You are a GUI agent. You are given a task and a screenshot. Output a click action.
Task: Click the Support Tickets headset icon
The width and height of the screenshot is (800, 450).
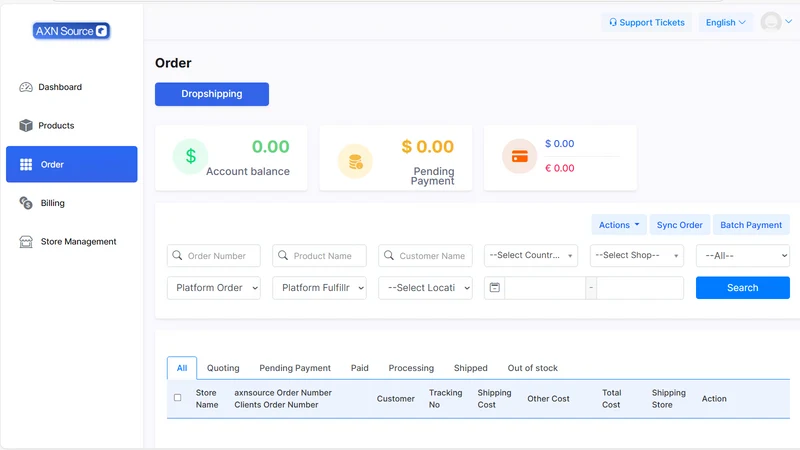point(613,22)
